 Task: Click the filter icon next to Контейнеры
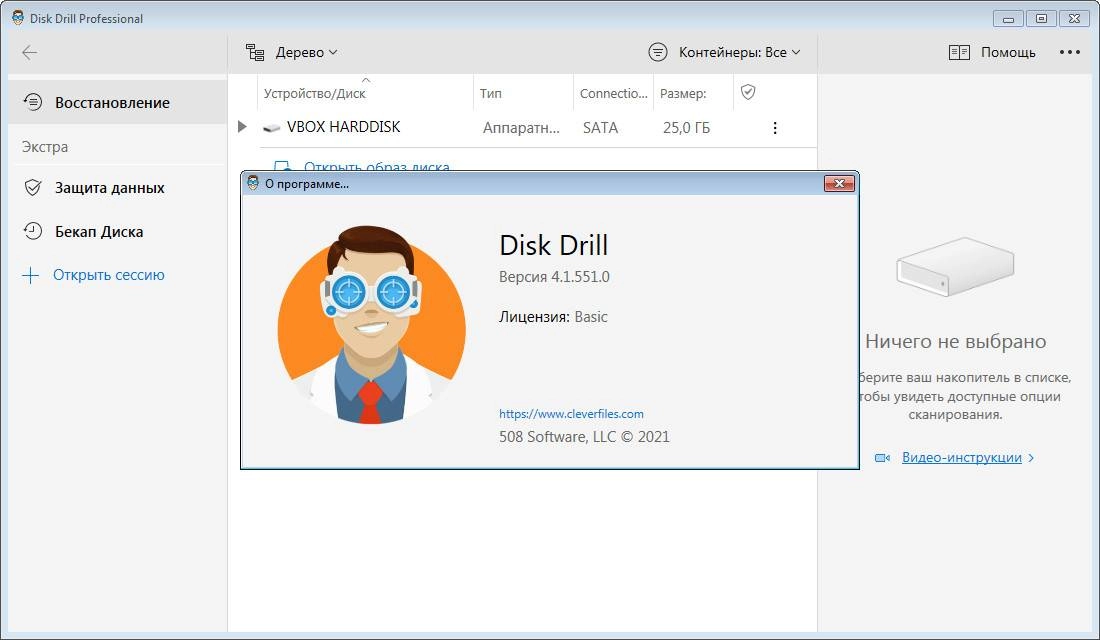(657, 53)
